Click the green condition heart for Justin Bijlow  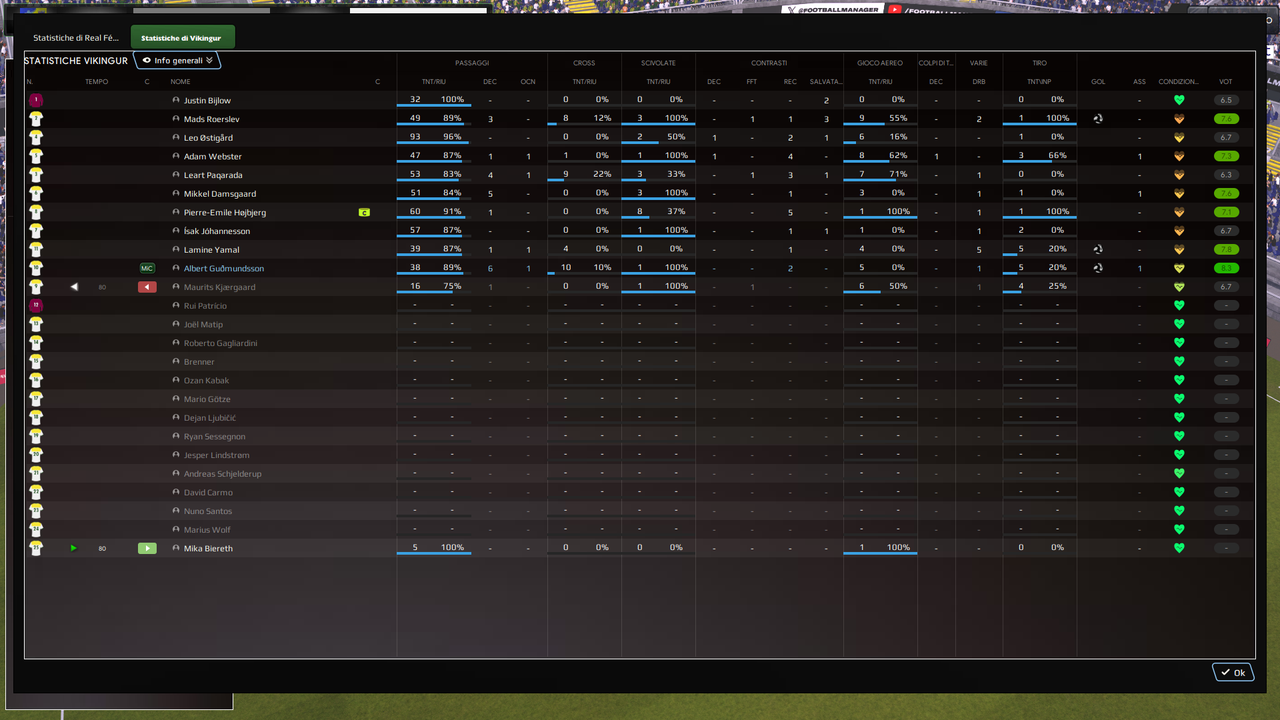[1179, 100]
